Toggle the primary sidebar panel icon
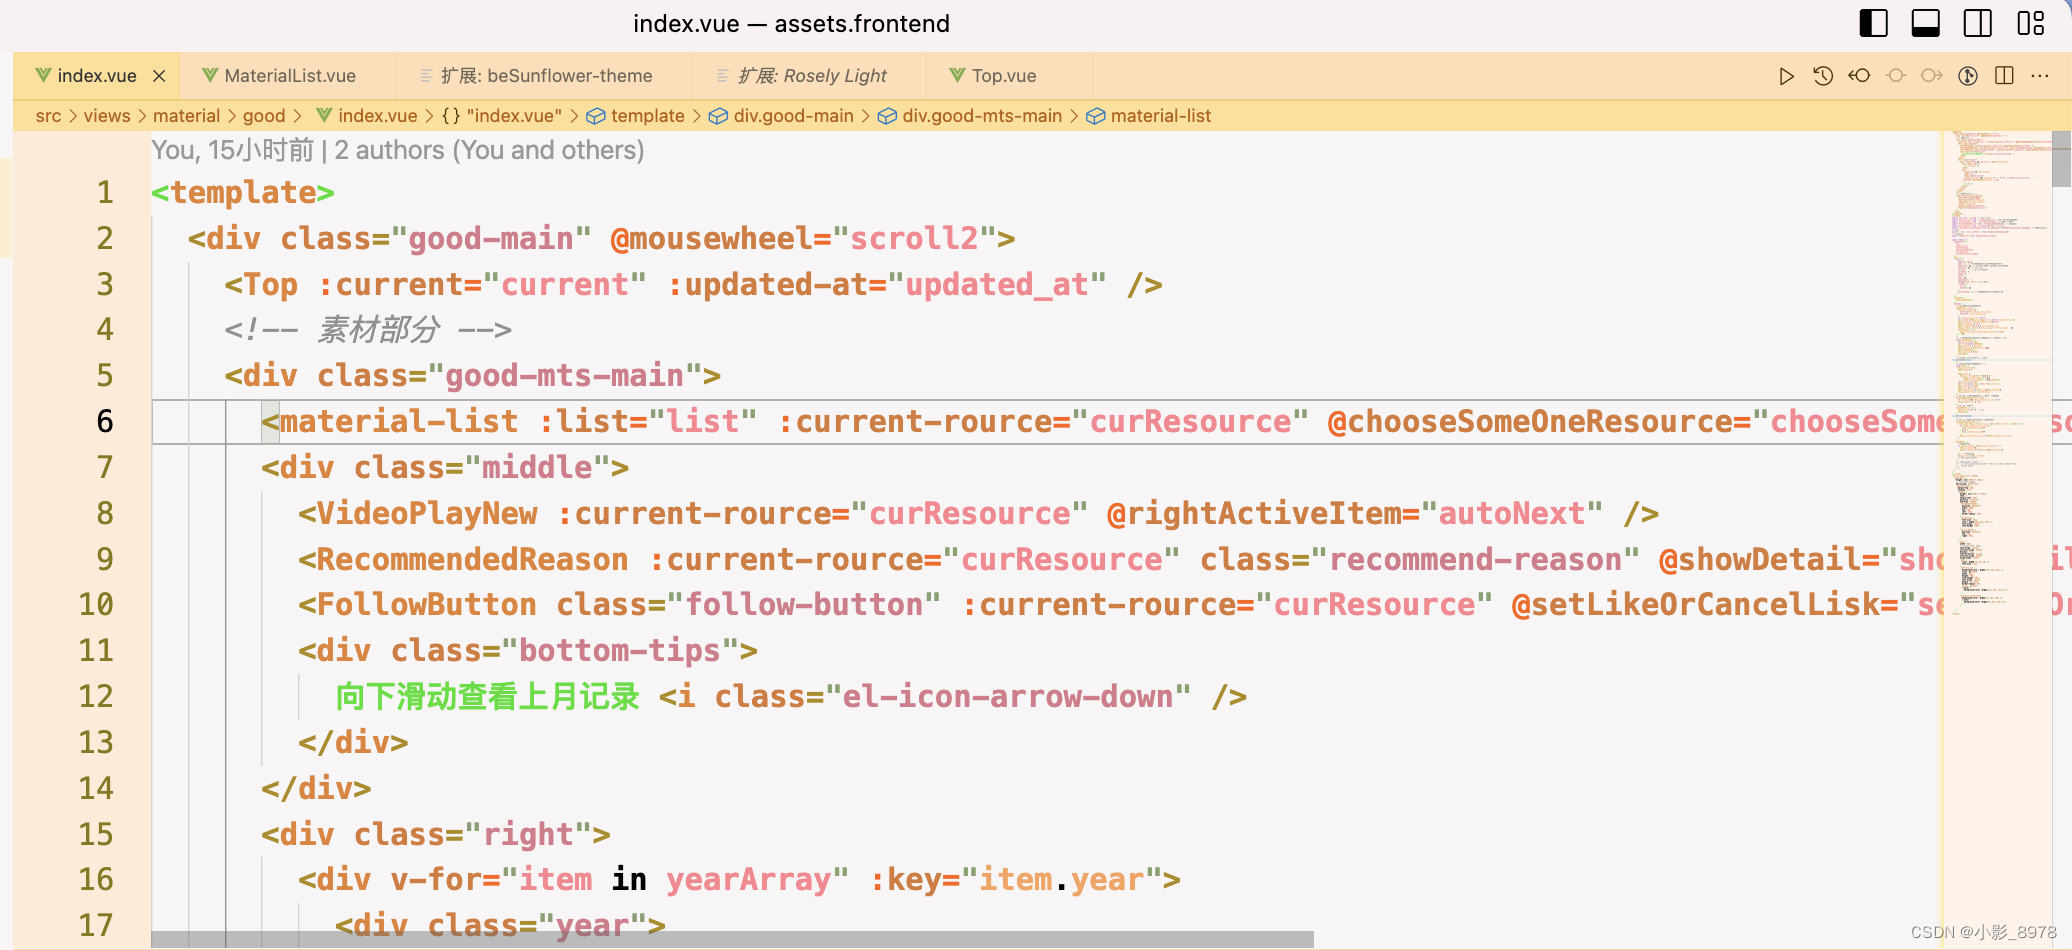The width and height of the screenshot is (2072, 950). click(1873, 23)
